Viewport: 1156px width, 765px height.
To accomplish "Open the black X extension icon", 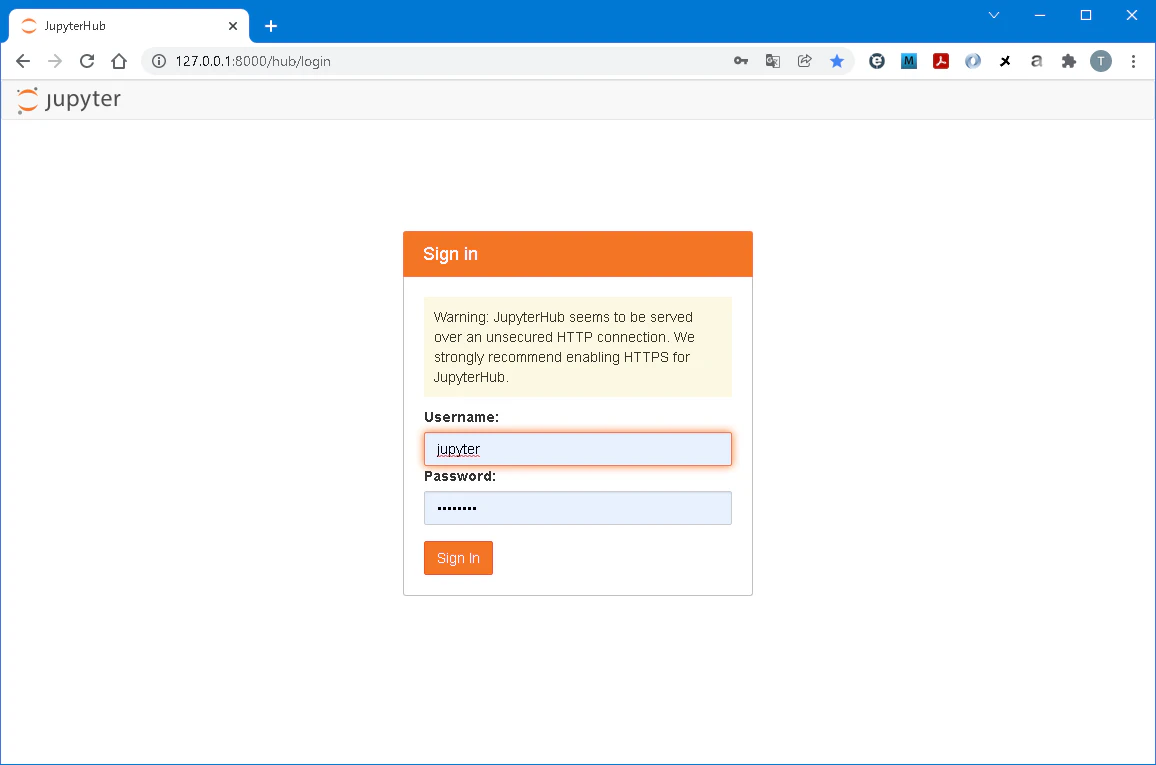I will (1005, 61).
